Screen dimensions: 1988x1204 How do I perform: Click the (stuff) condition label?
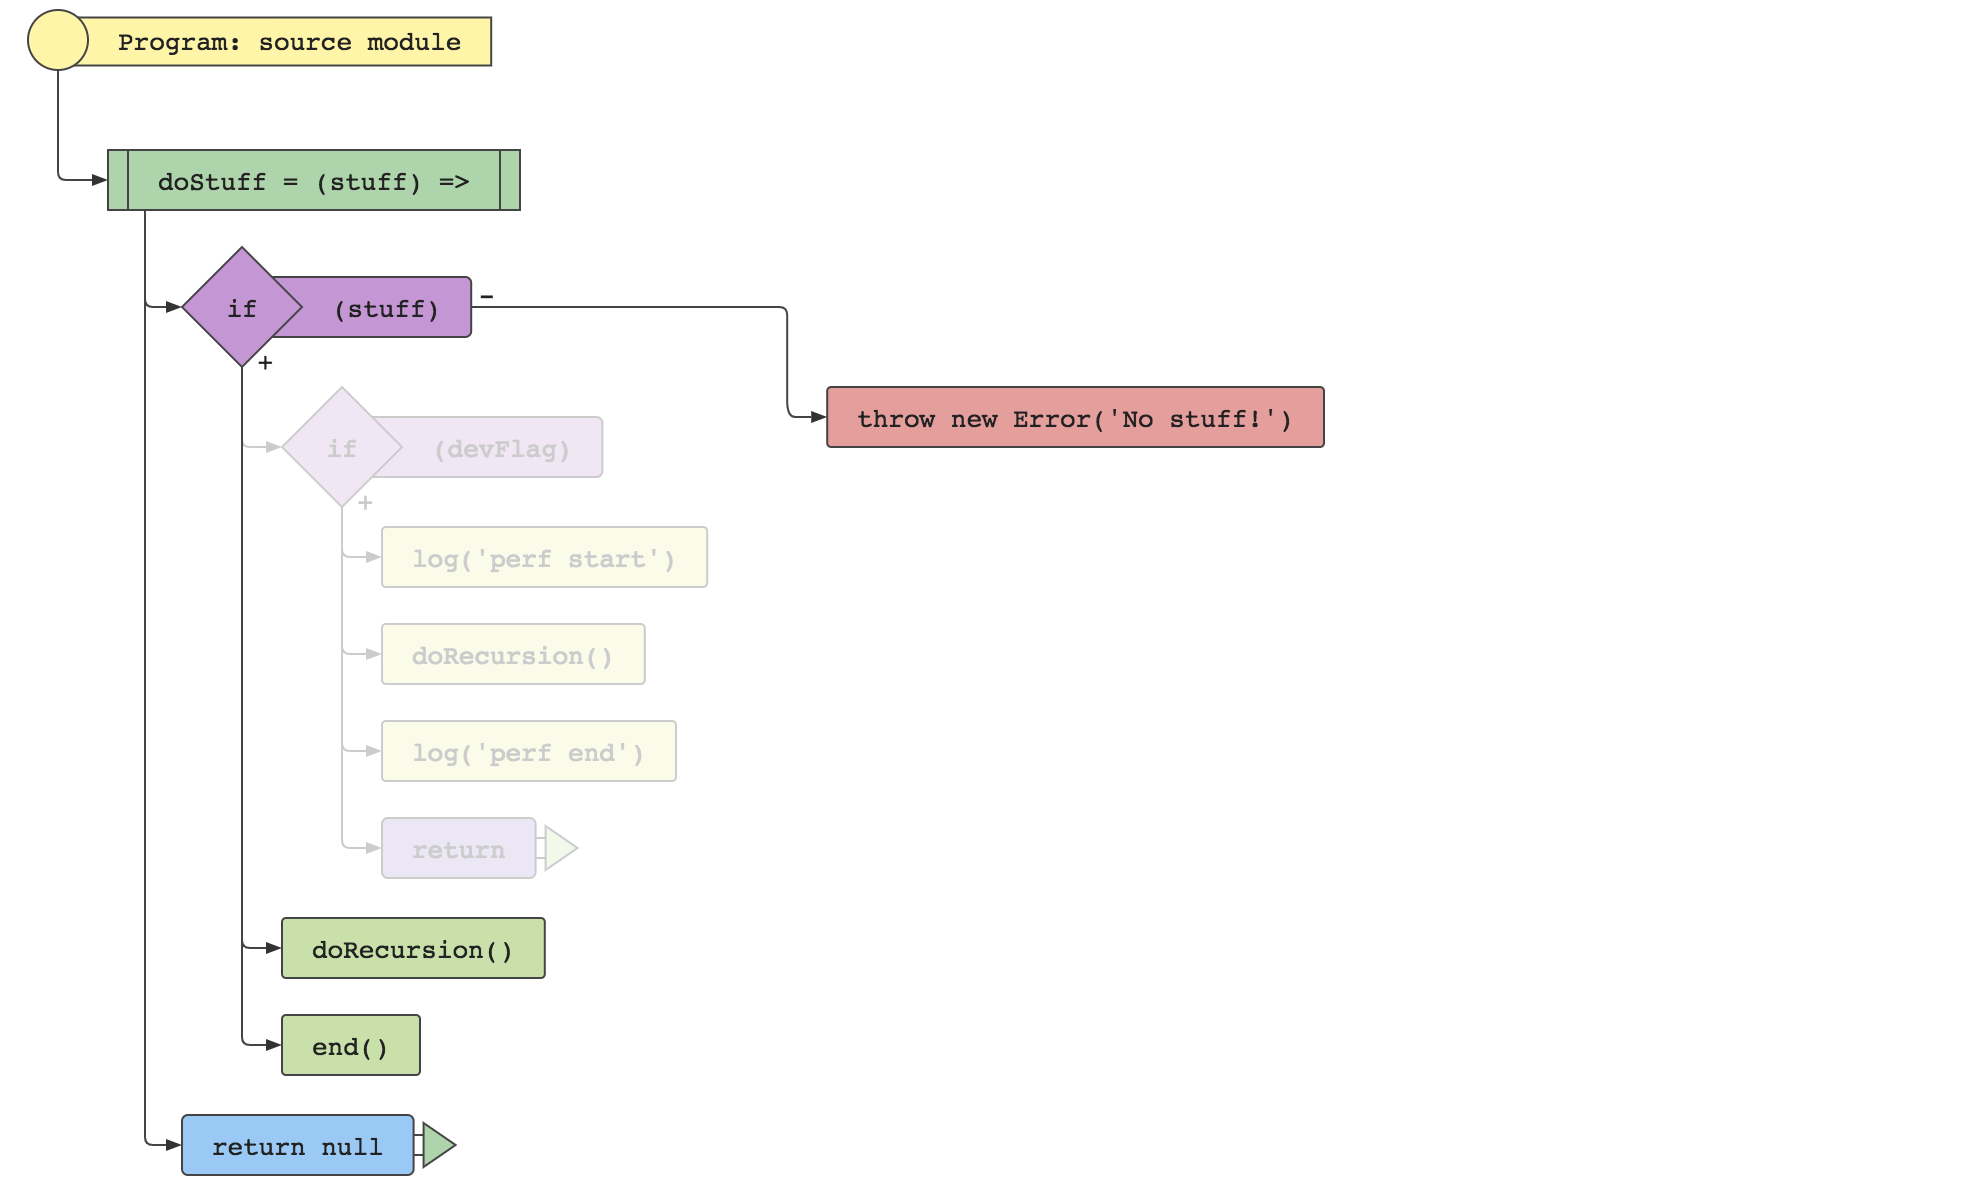(x=387, y=308)
